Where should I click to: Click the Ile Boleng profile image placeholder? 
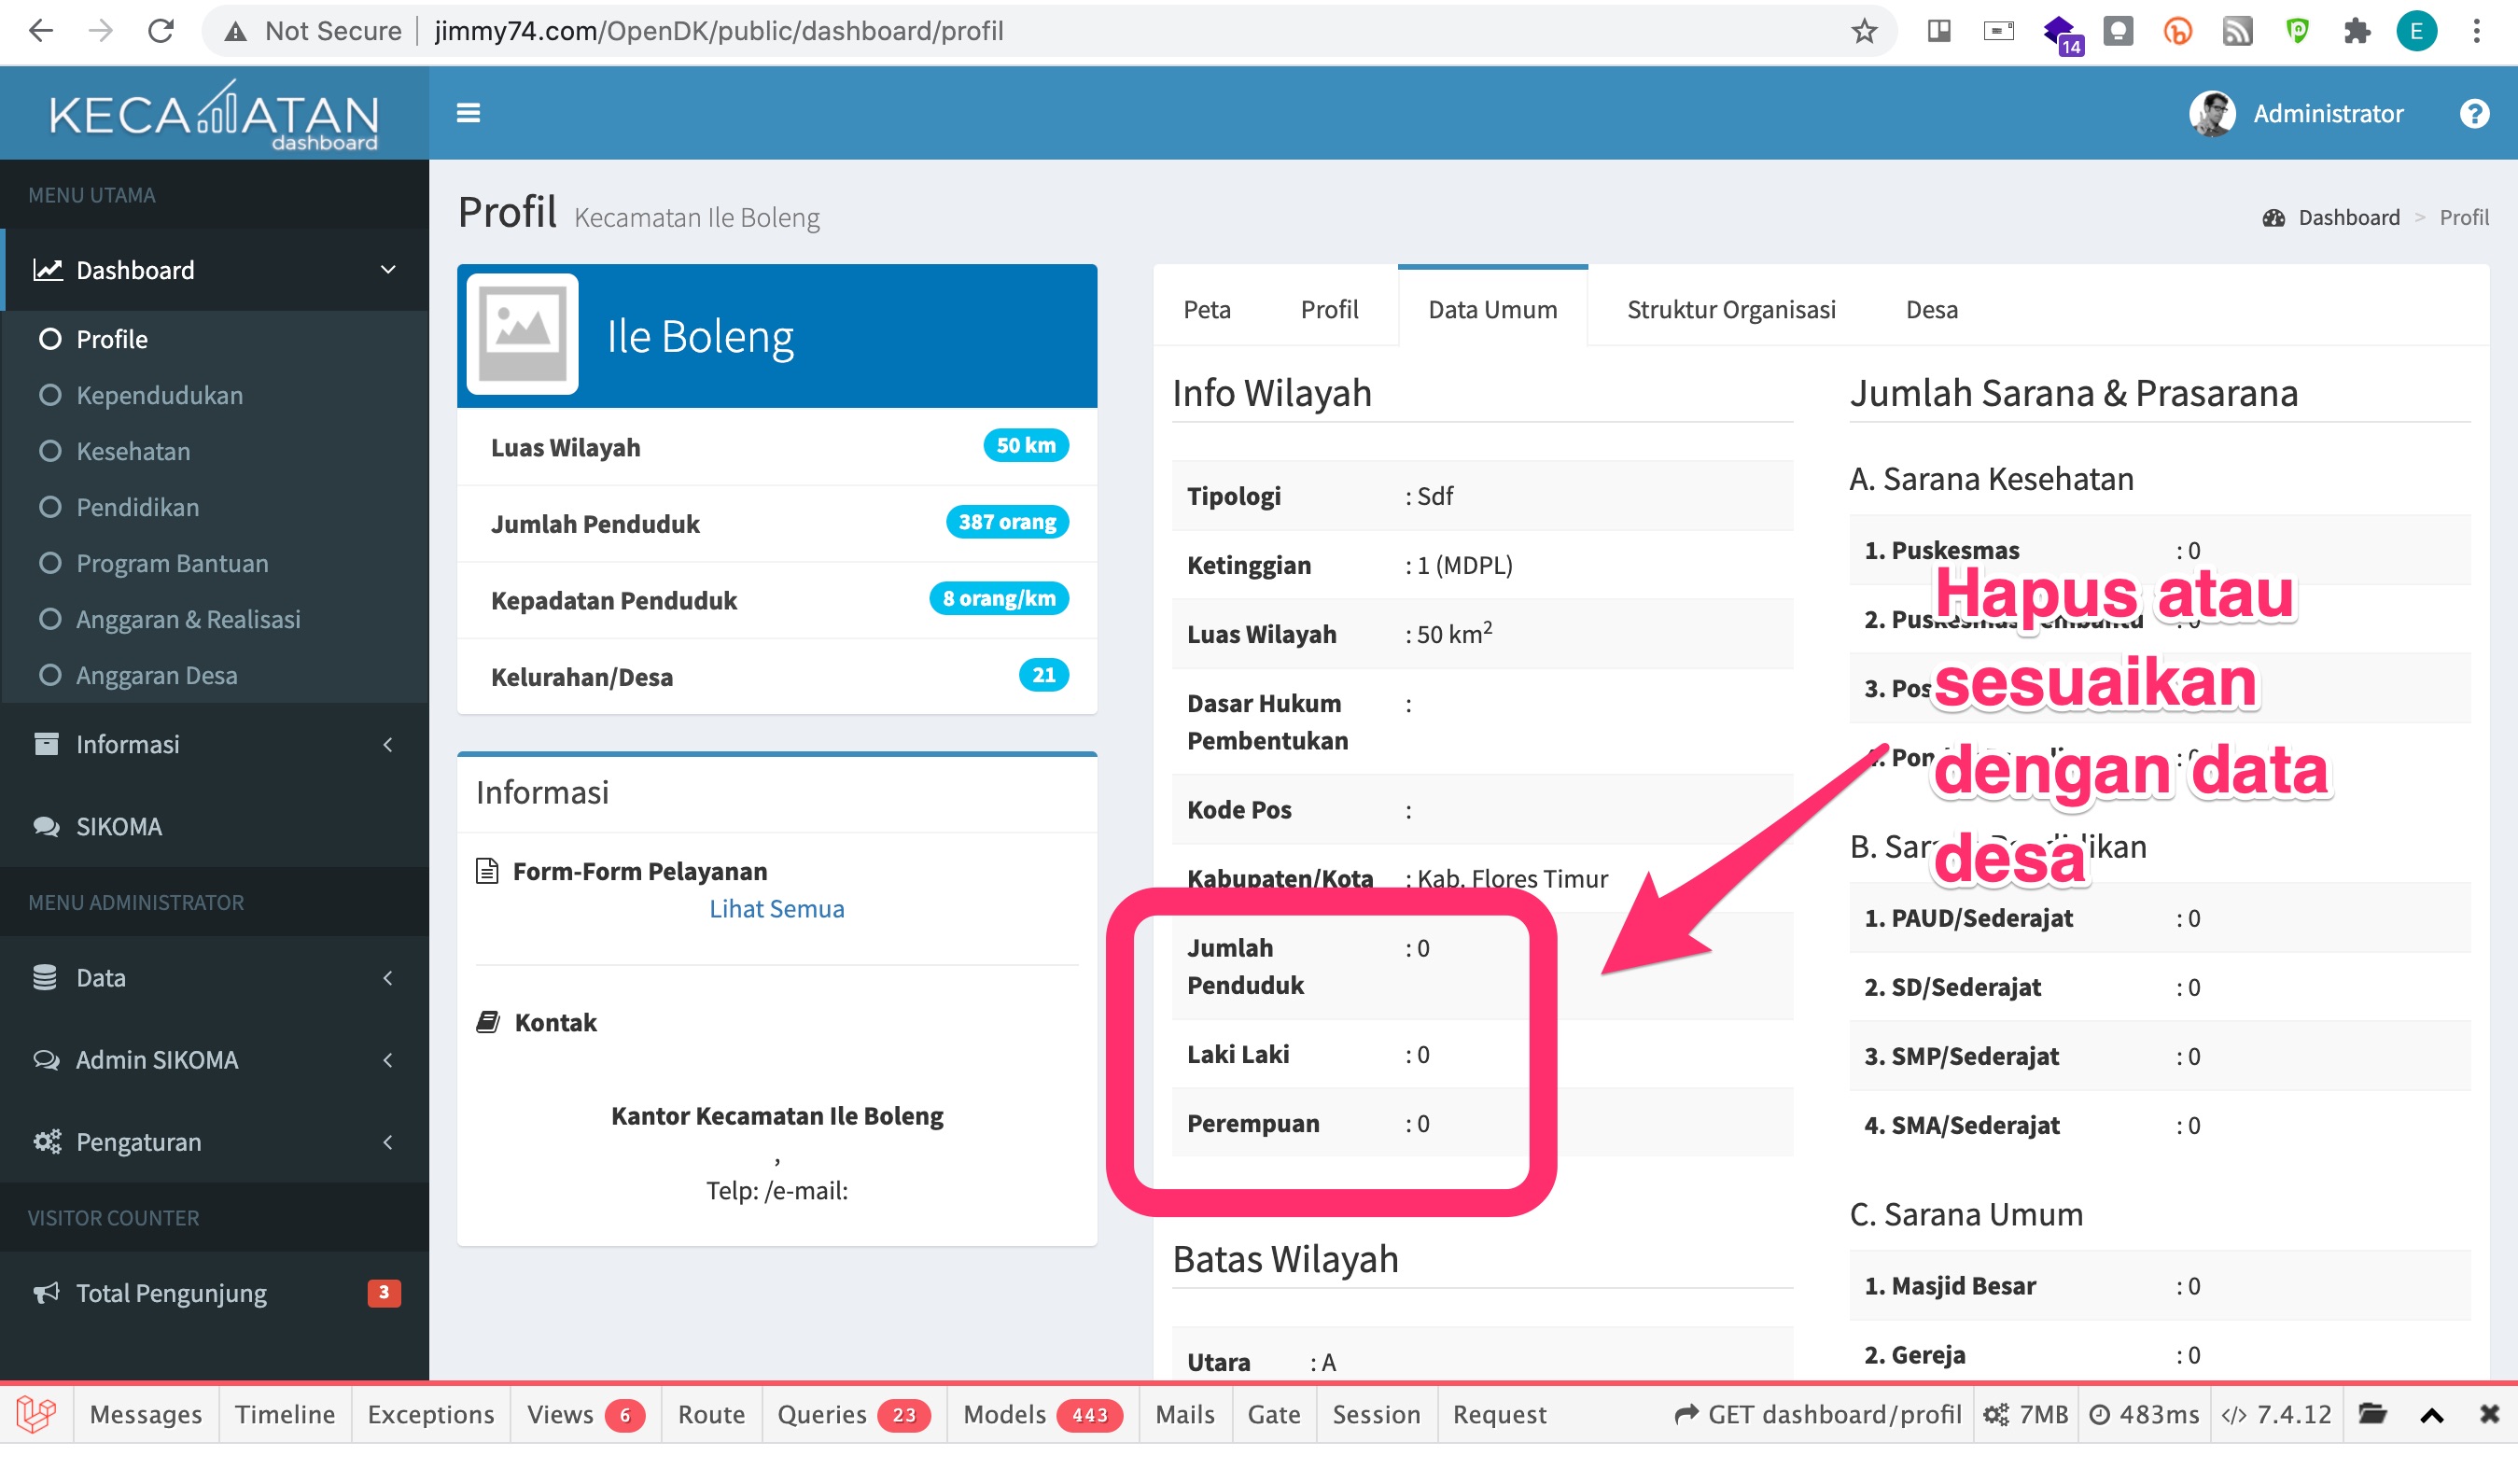[x=524, y=335]
